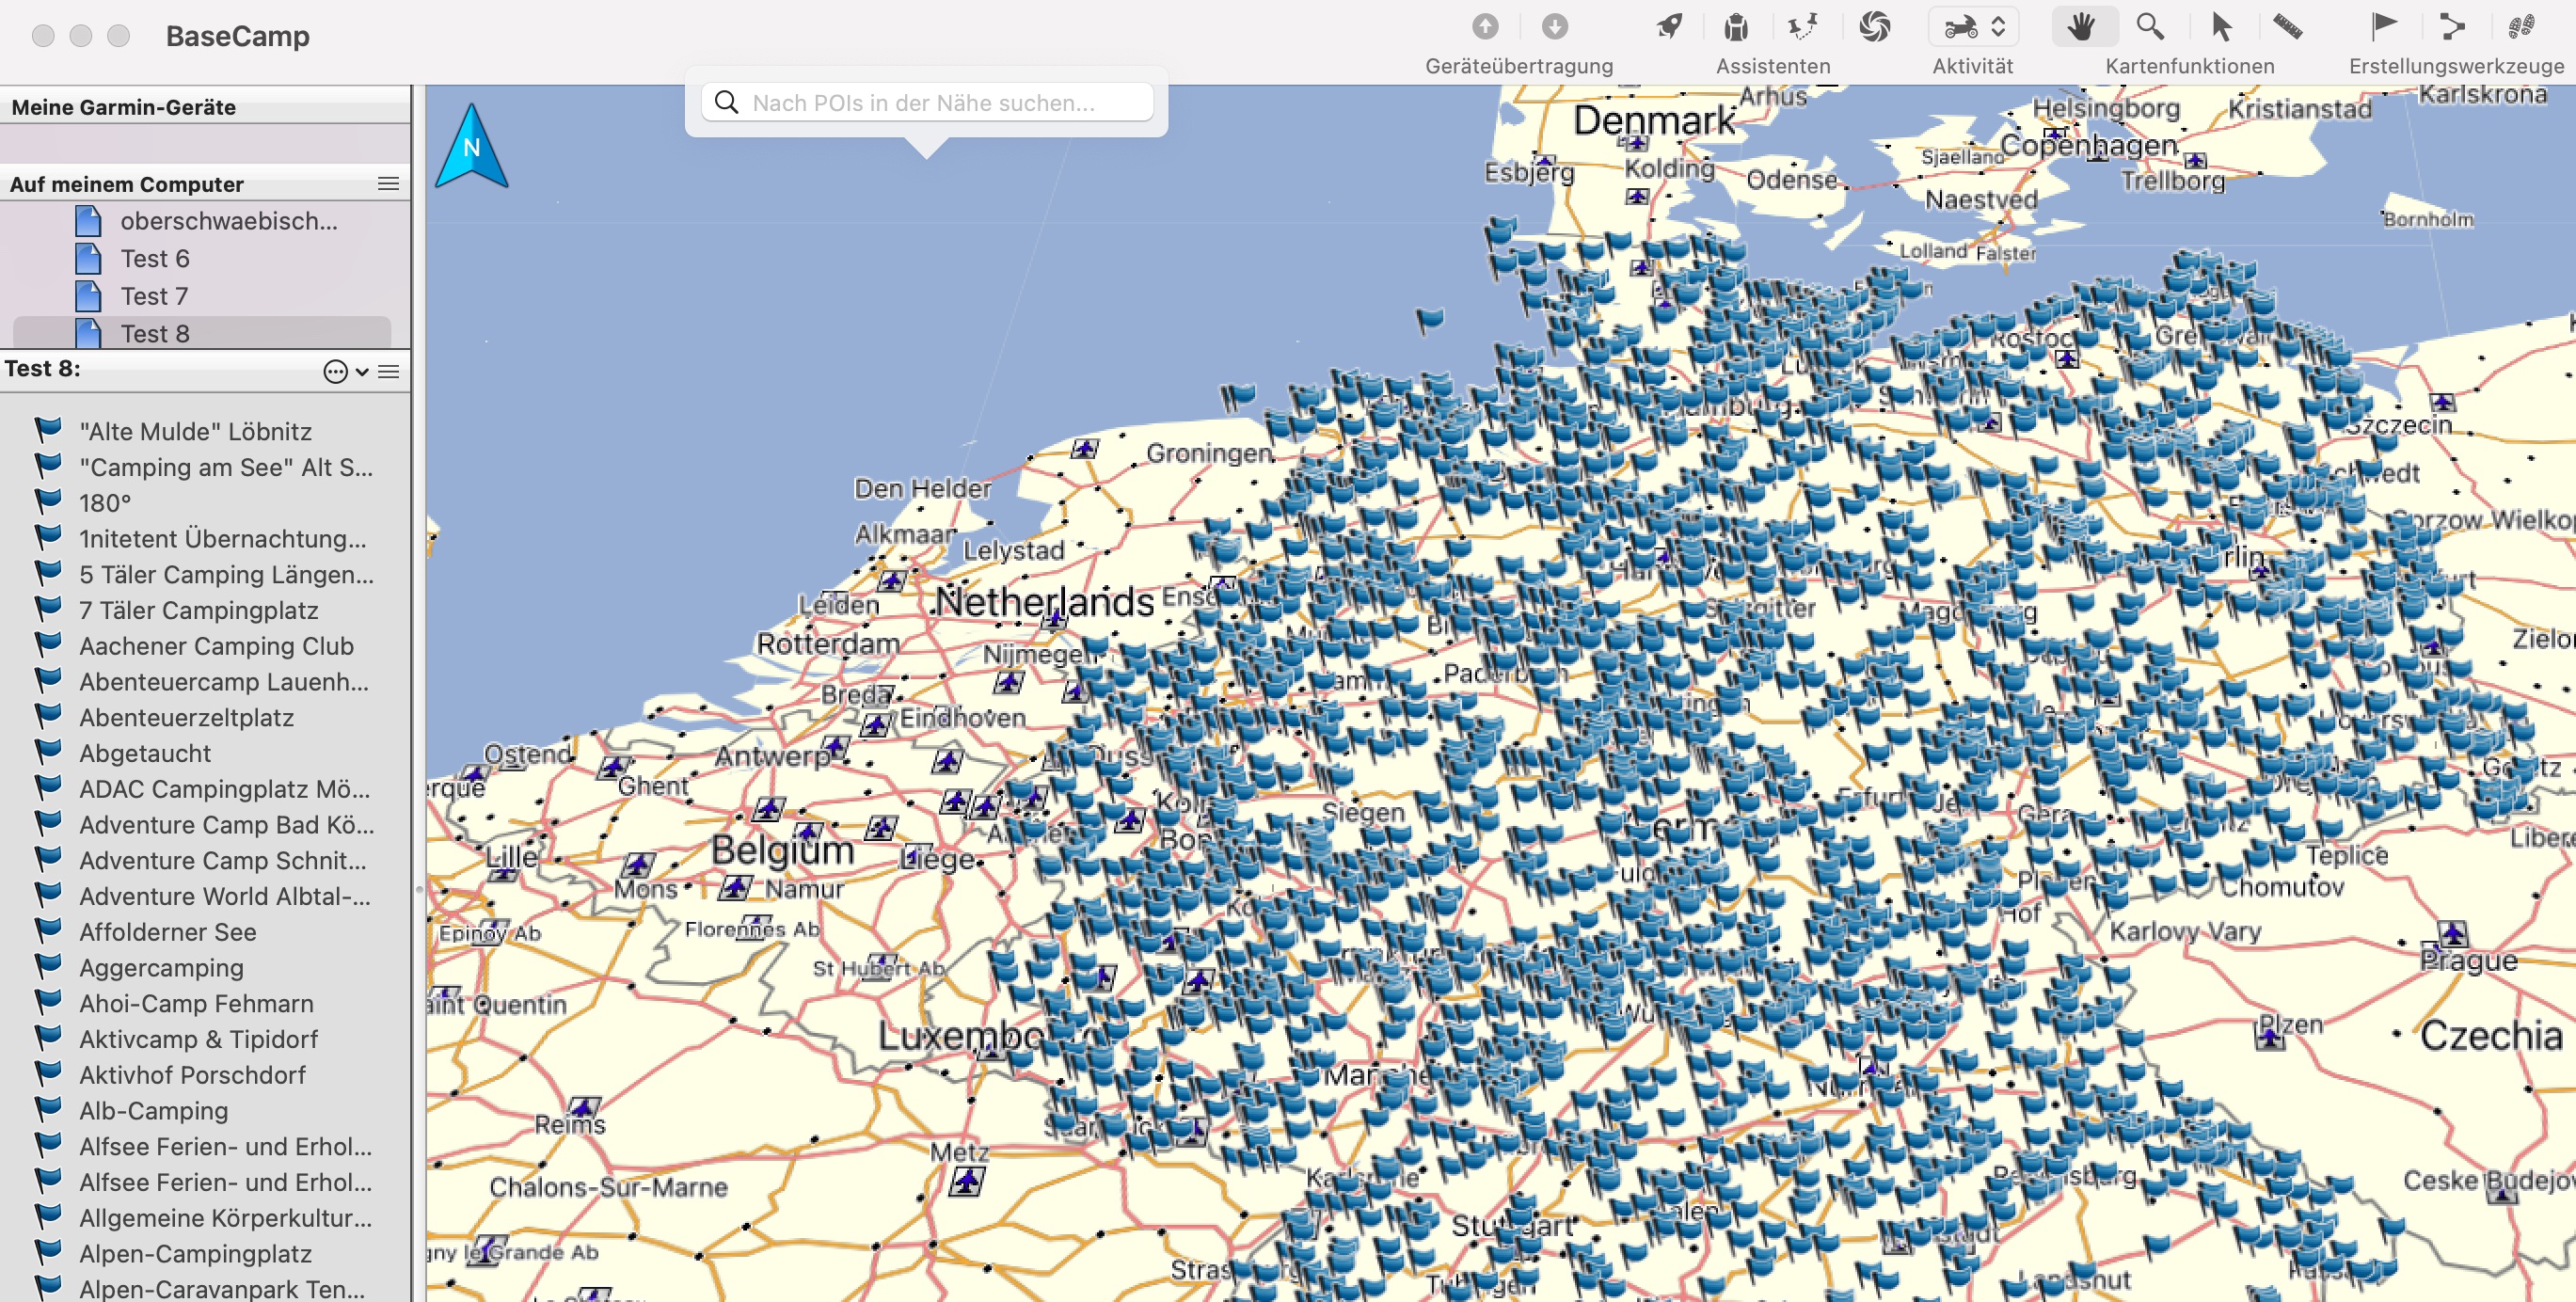Click the north compass arrow on map
Screen dimensions: 2576x1302
[x=471, y=146]
